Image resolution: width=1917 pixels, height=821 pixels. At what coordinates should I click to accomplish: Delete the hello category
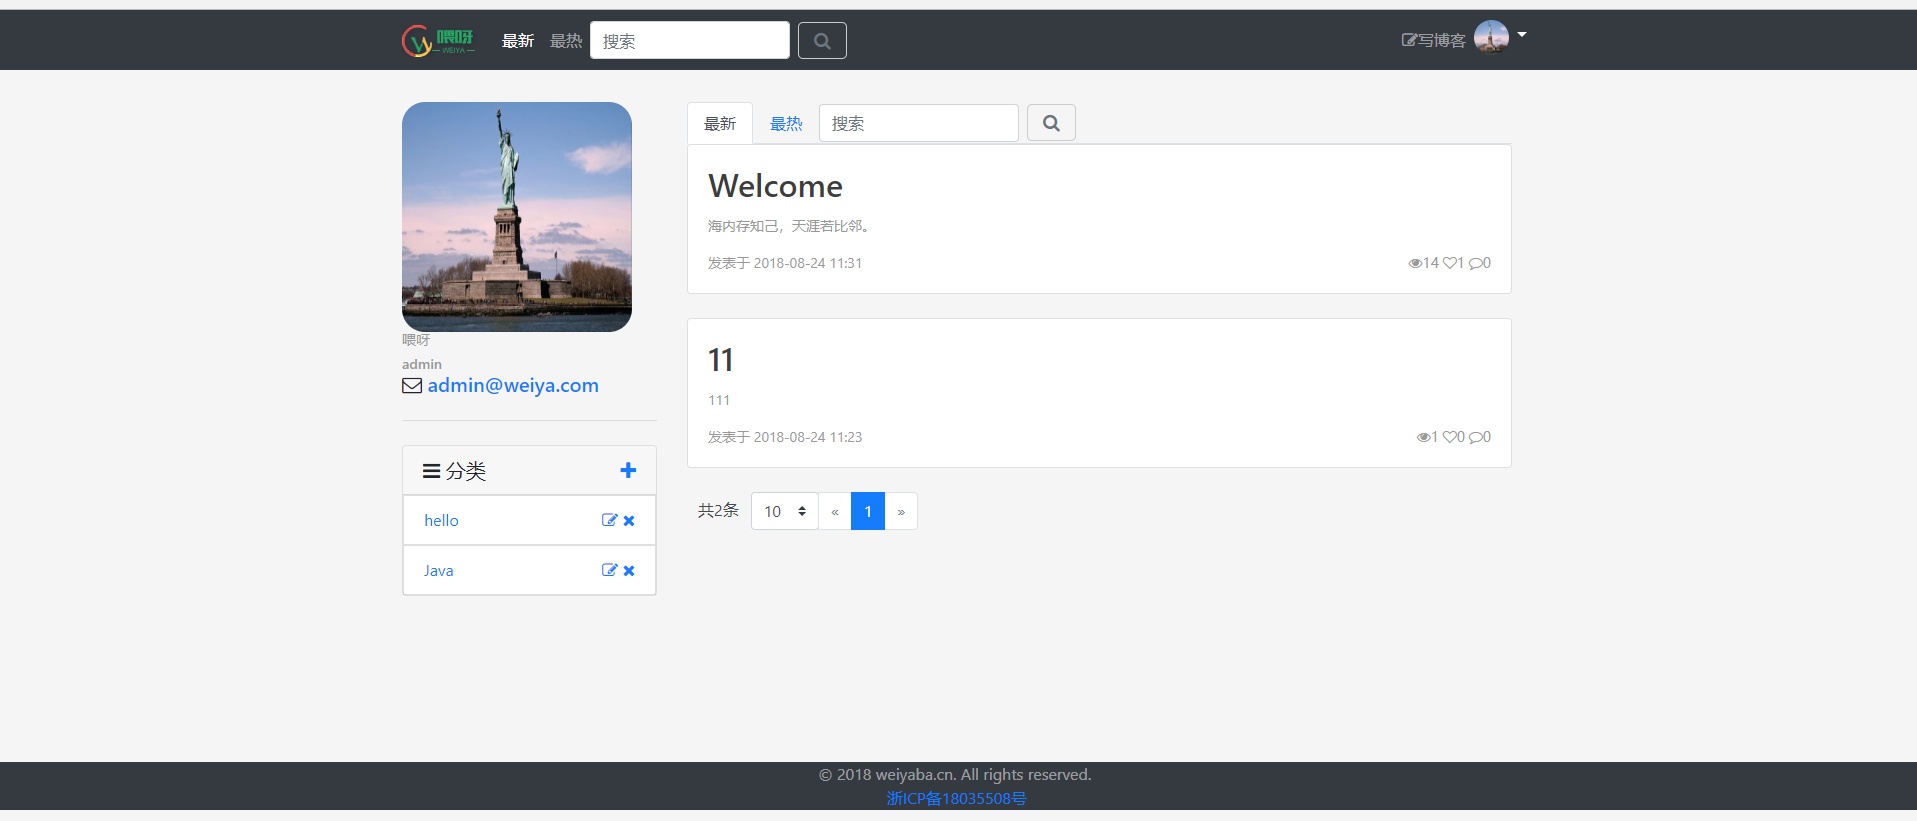pyautogui.click(x=629, y=521)
